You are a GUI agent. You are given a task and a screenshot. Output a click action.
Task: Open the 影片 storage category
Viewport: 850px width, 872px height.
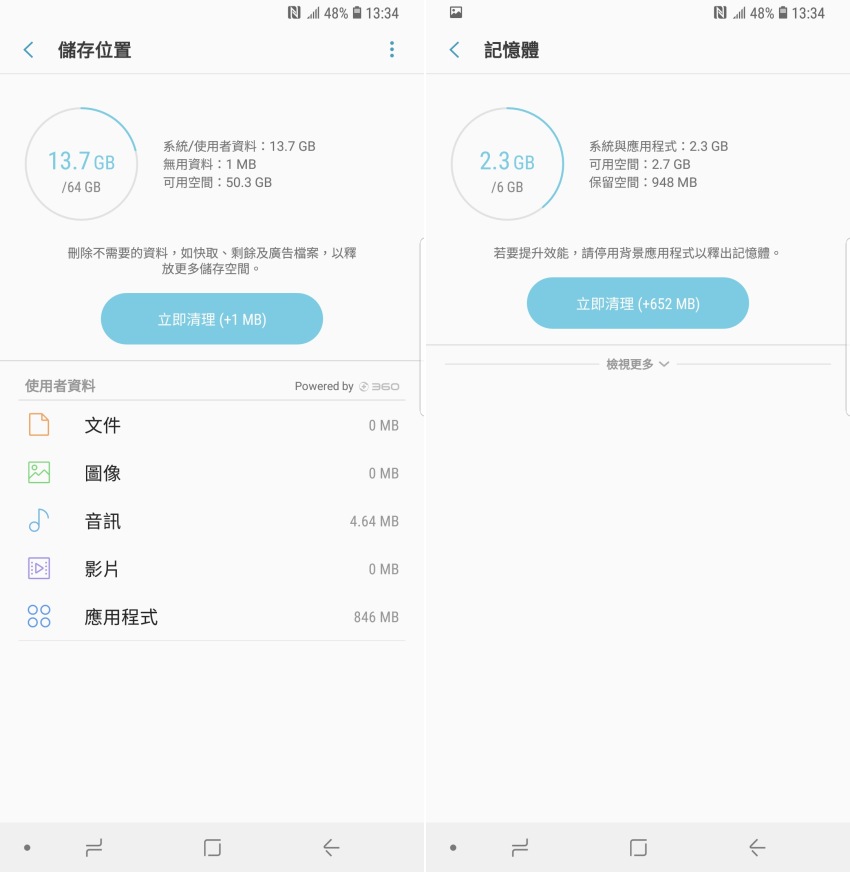(212, 568)
